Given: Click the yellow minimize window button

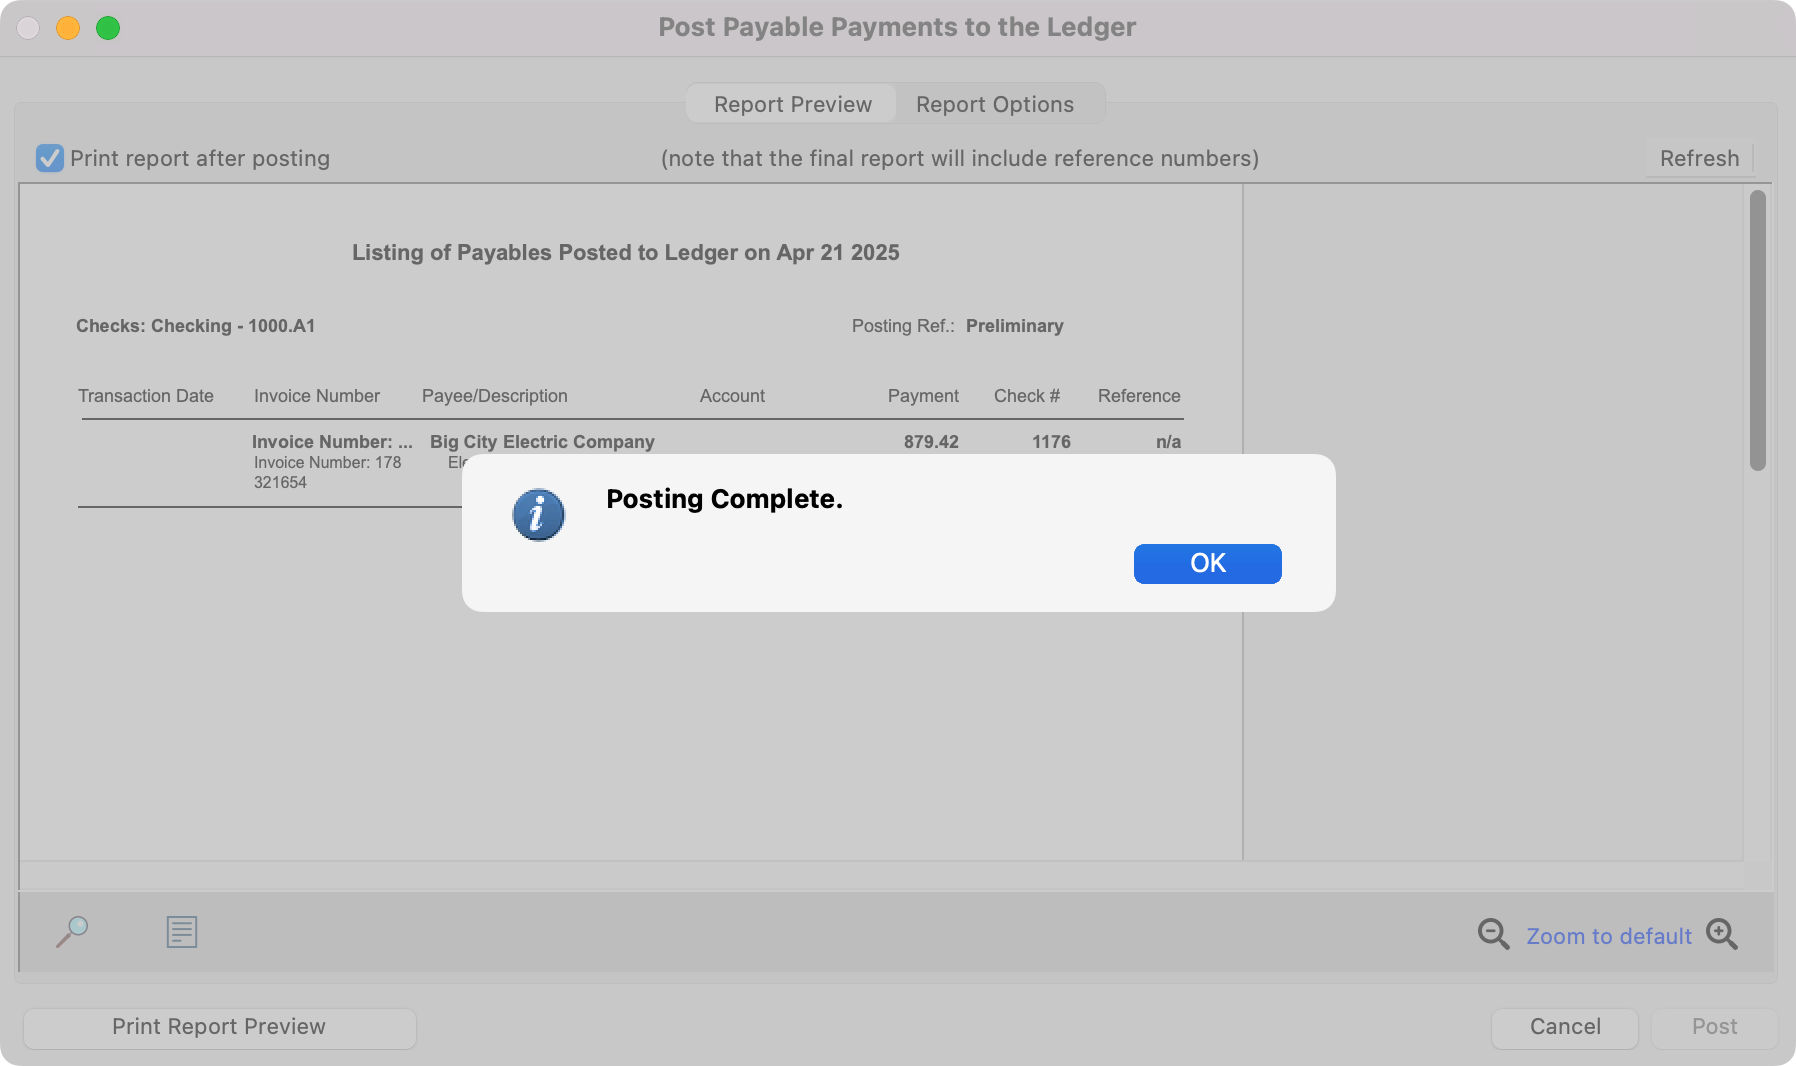Looking at the screenshot, I should click(68, 28).
